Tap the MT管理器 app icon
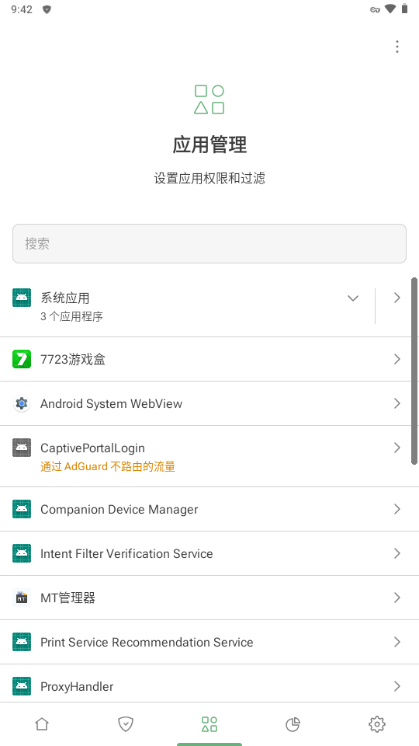Viewport: 419px width, 746px height. (x=21, y=598)
